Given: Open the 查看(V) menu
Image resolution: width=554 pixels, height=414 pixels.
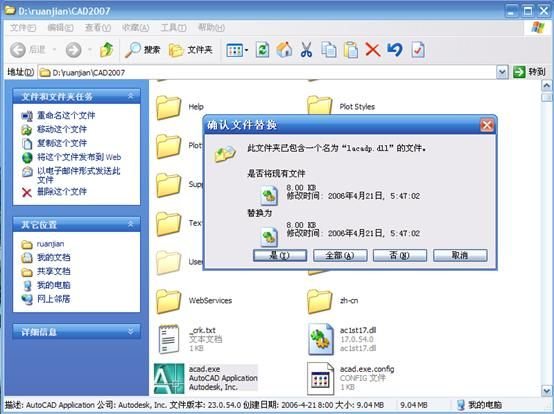Looking at the screenshot, I should pyautogui.click(x=98, y=28).
